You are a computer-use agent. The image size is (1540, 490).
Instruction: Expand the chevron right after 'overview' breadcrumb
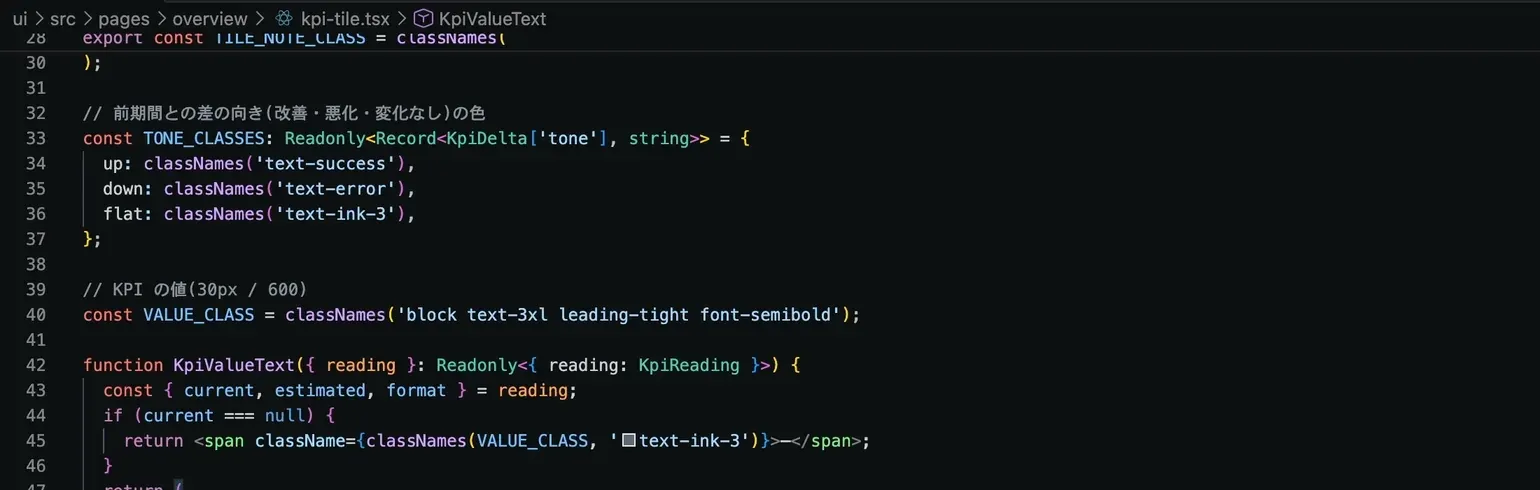pyautogui.click(x=260, y=18)
